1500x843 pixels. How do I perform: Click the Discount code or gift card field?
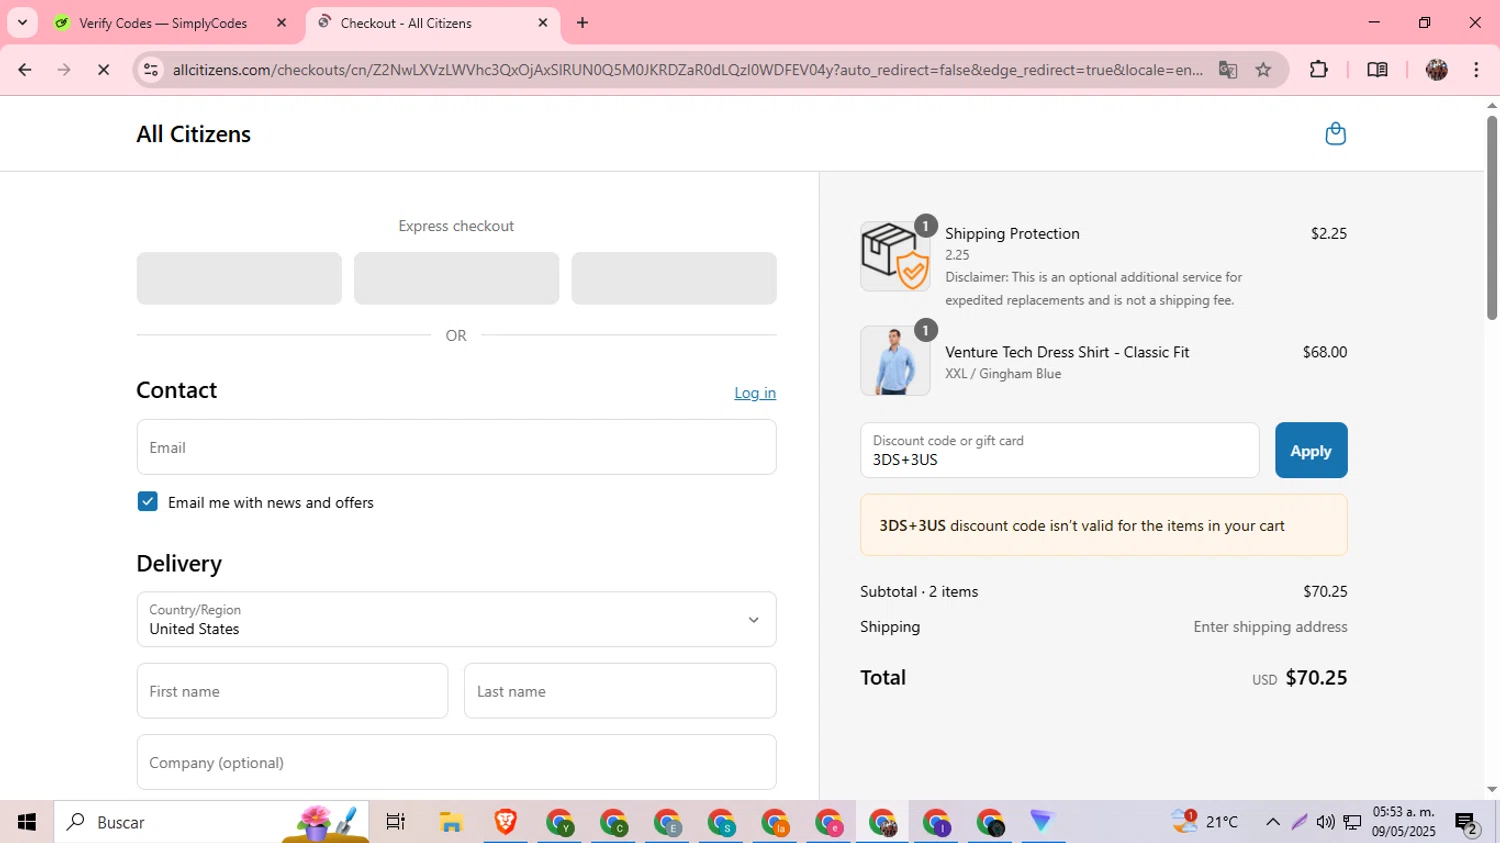point(1059,450)
